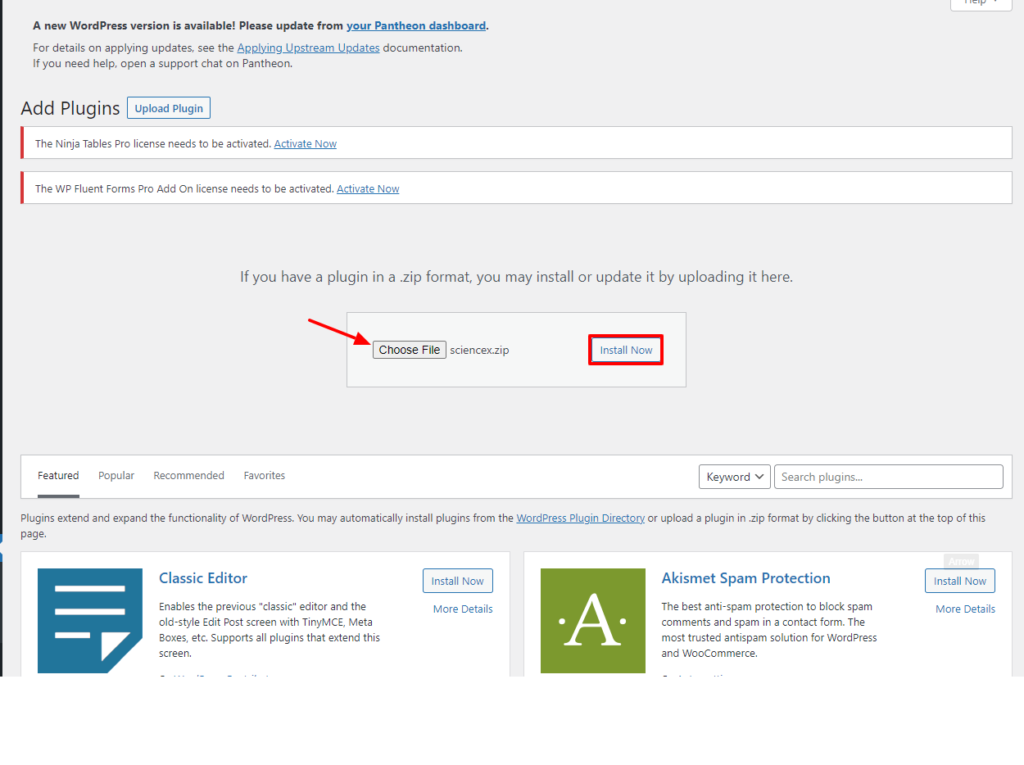Install the uploaded sciencex.zip plugin
The width and height of the screenshot is (1024, 765).
tap(625, 349)
